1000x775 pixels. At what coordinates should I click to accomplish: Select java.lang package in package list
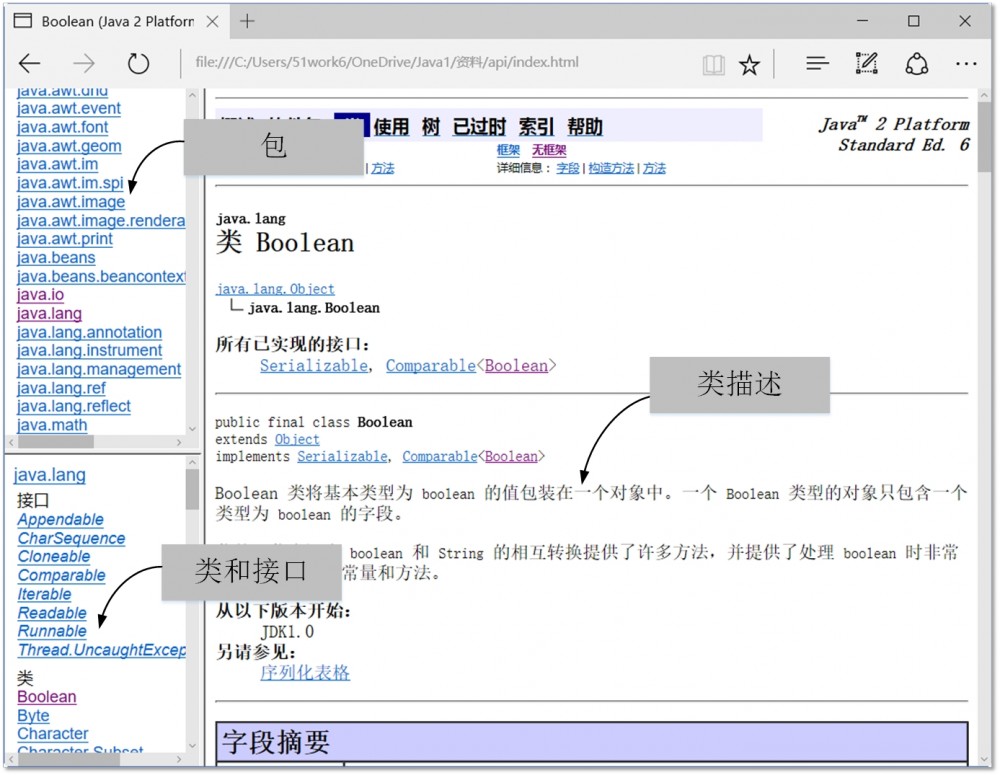click(49, 314)
